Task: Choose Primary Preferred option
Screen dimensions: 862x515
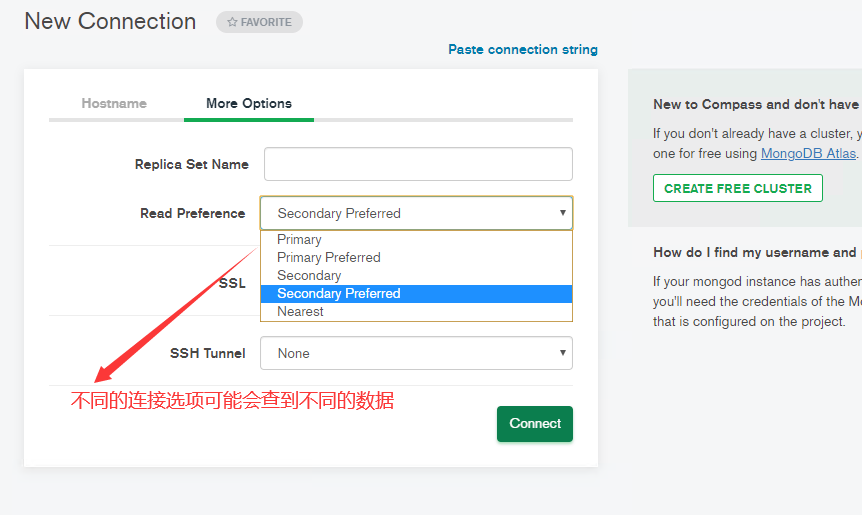Action: [x=329, y=258]
